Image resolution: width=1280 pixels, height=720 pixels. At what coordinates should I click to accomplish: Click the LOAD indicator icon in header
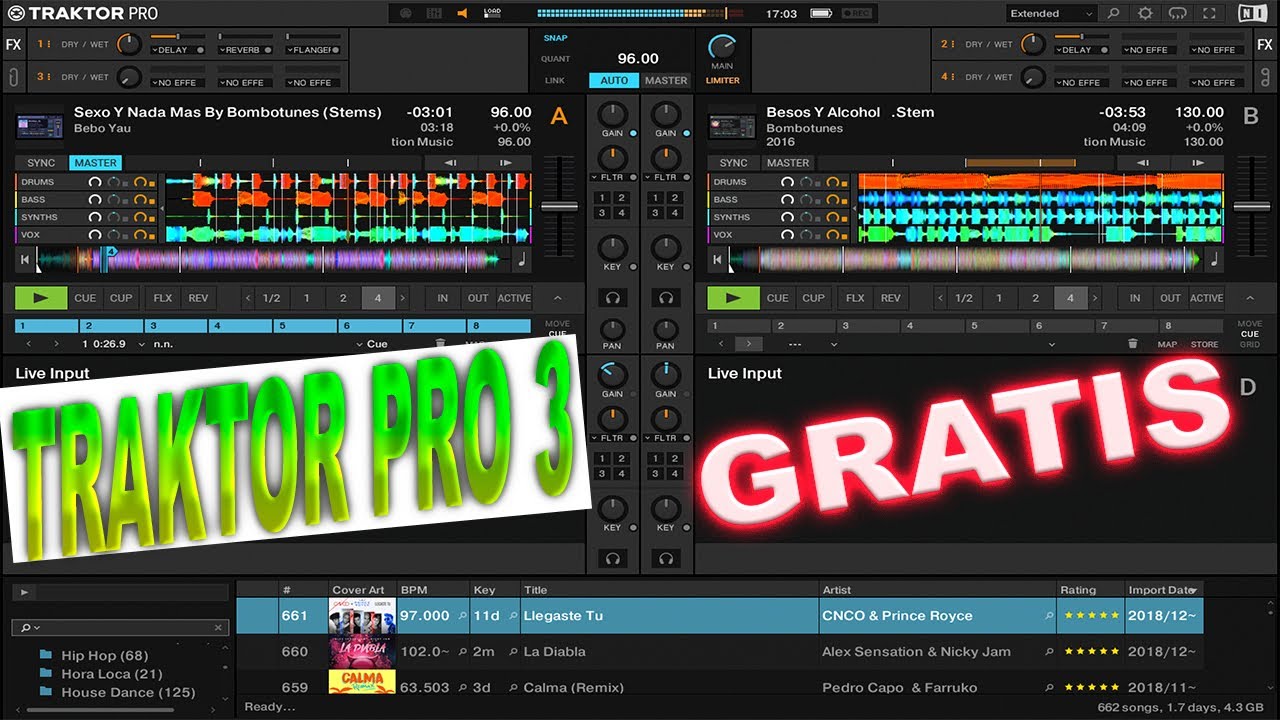coord(491,13)
